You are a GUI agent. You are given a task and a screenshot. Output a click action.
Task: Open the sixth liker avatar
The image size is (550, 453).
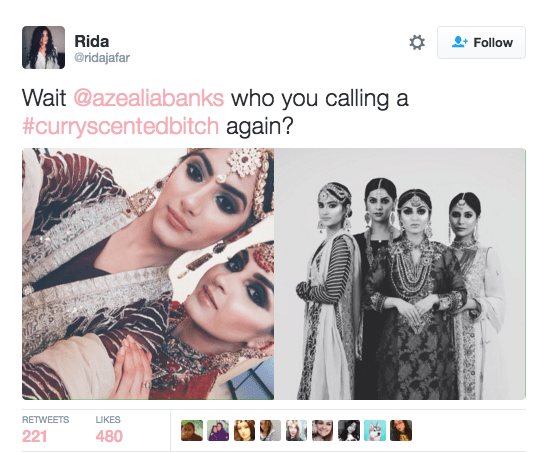(x=323, y=430)
